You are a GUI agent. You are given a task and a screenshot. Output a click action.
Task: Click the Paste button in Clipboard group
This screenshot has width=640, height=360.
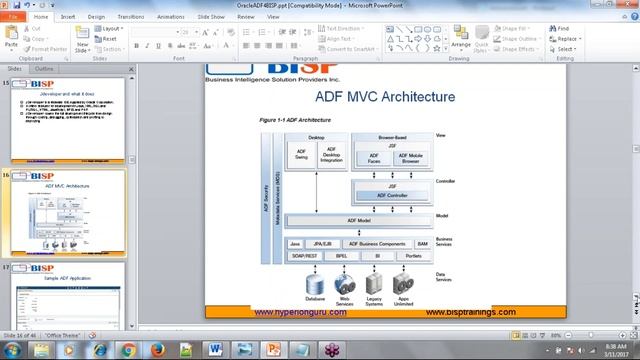click(11, 38)
